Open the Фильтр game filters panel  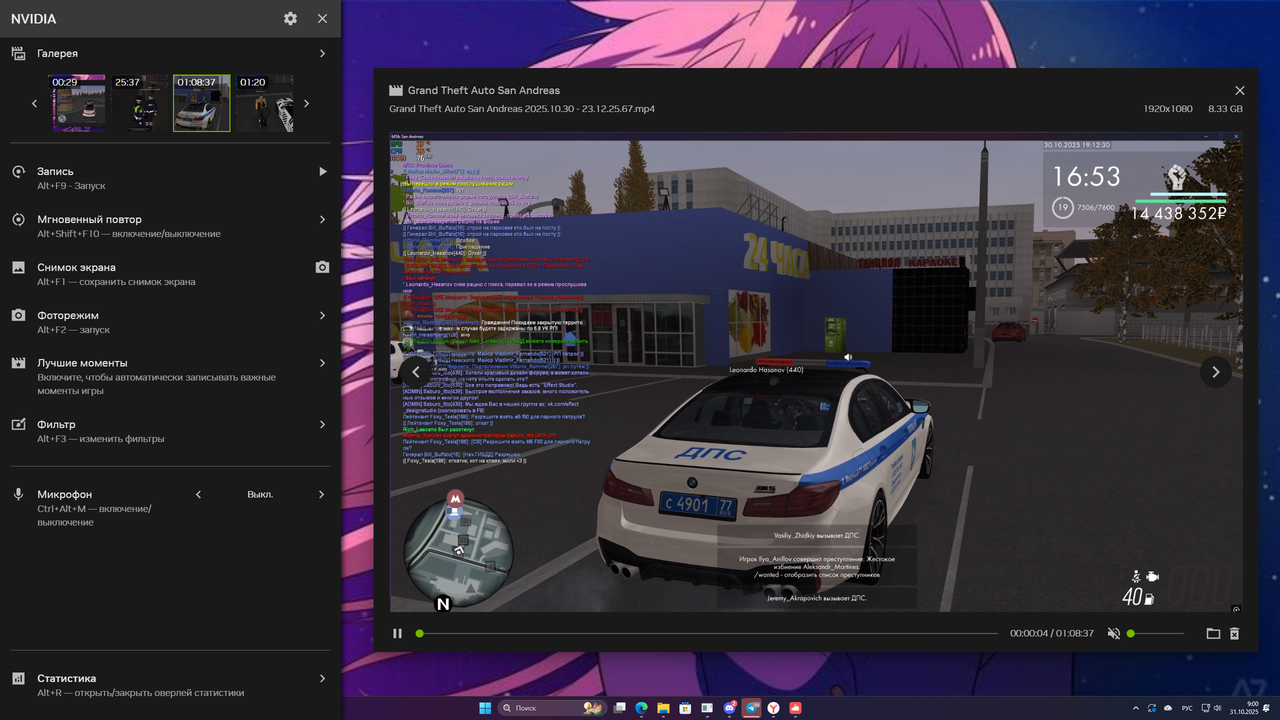tap(322, 424)
